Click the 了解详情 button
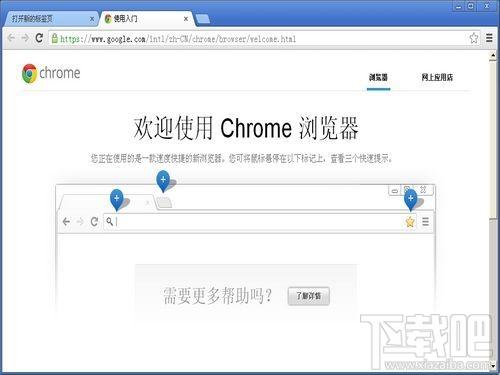Viewport: 500px width, 375px height. click(309, 296)
